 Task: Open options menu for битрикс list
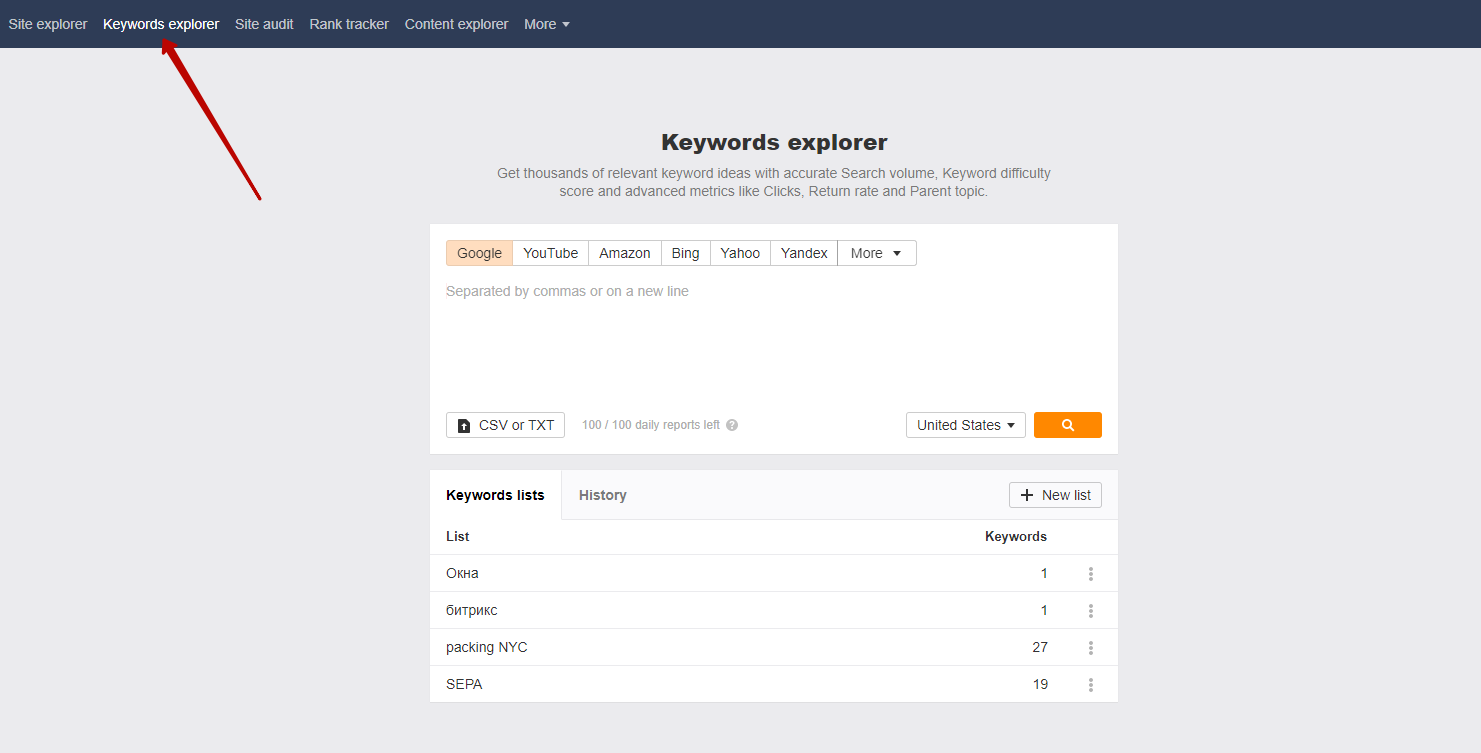pos(1090,611)
